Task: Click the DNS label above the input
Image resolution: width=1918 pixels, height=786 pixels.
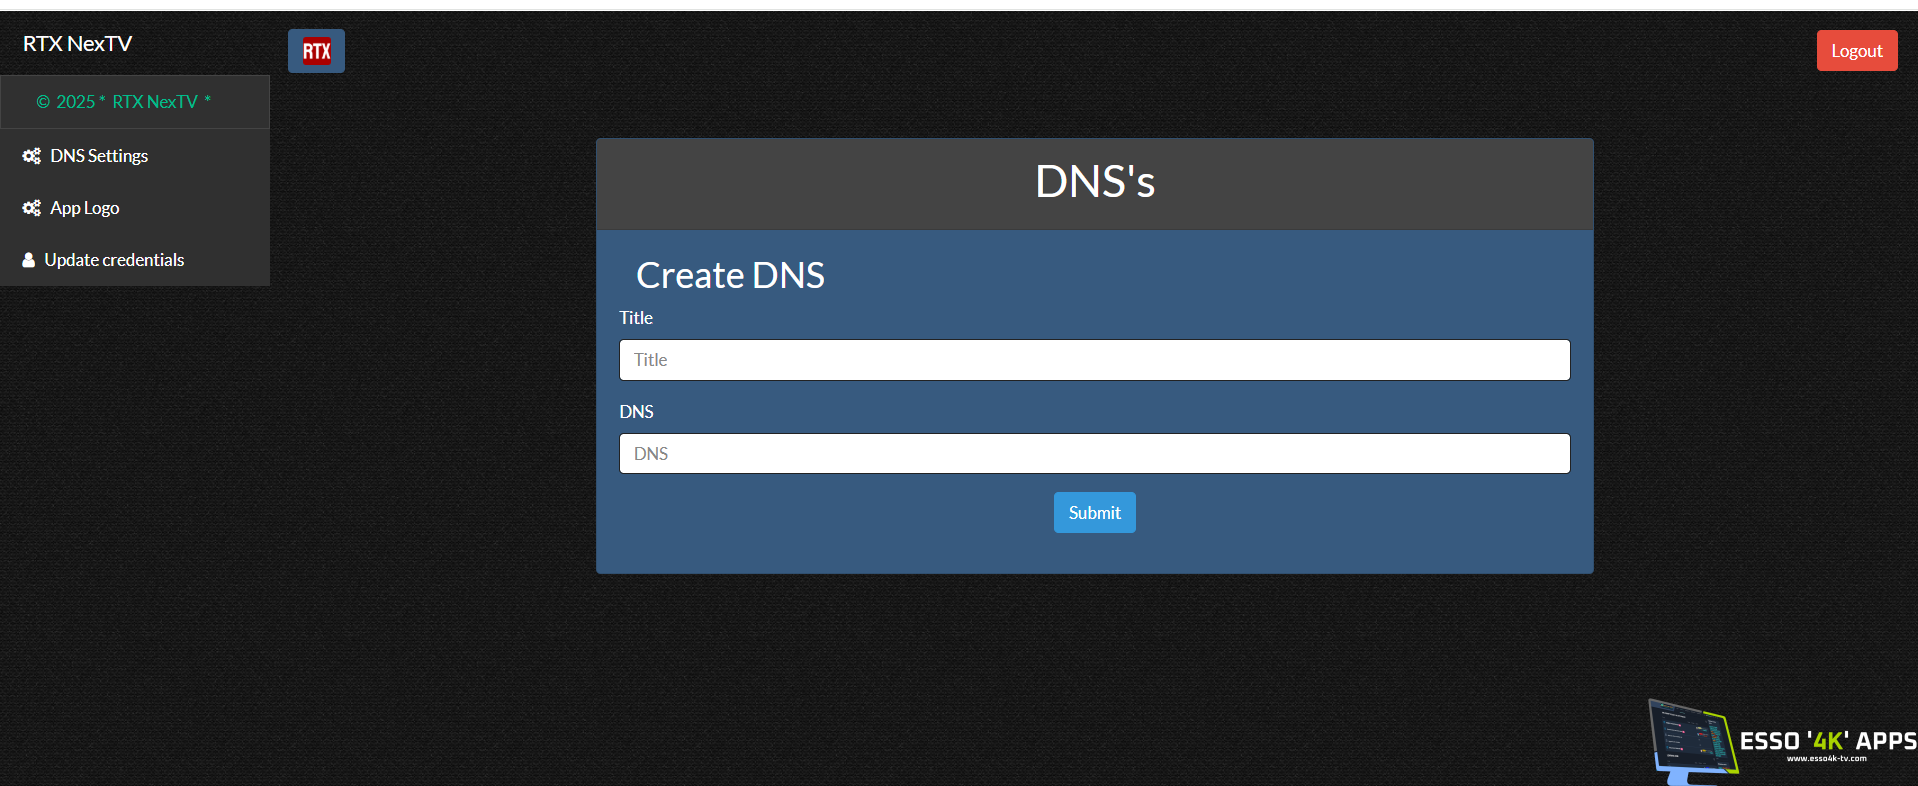Action: pyautogui.click(x=636, y=412)
